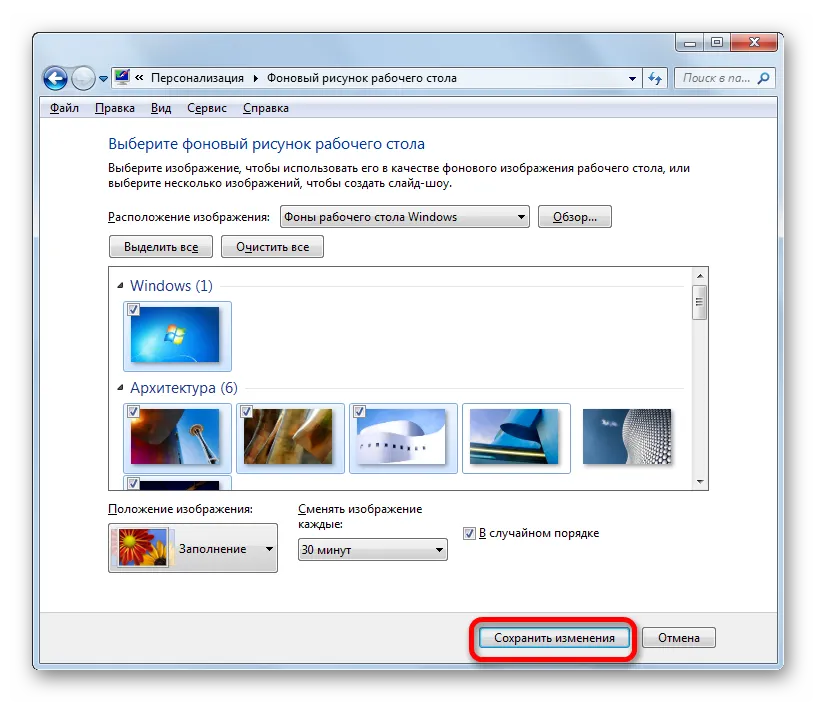The width and height of the screenshot is (817, 703).
Task: Click the wallpaper list scroll down arrow
Action: point(700,482)
